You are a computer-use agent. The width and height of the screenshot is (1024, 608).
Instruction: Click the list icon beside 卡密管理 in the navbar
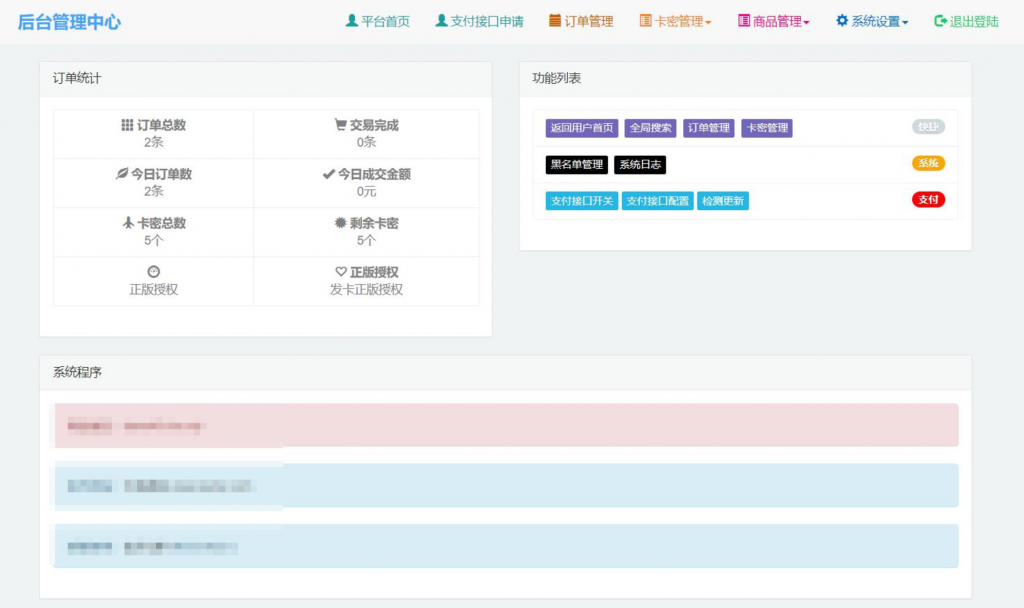click(x=645, y=20)
